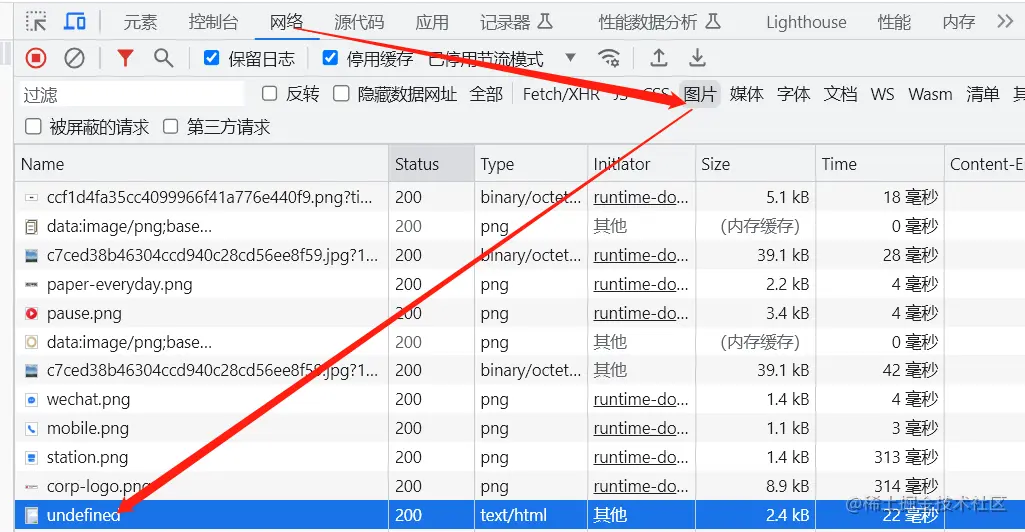Switch to the 元素 Elements tab
The height and width of the screenshot is (532, 1025).
(x=140, y=22)
